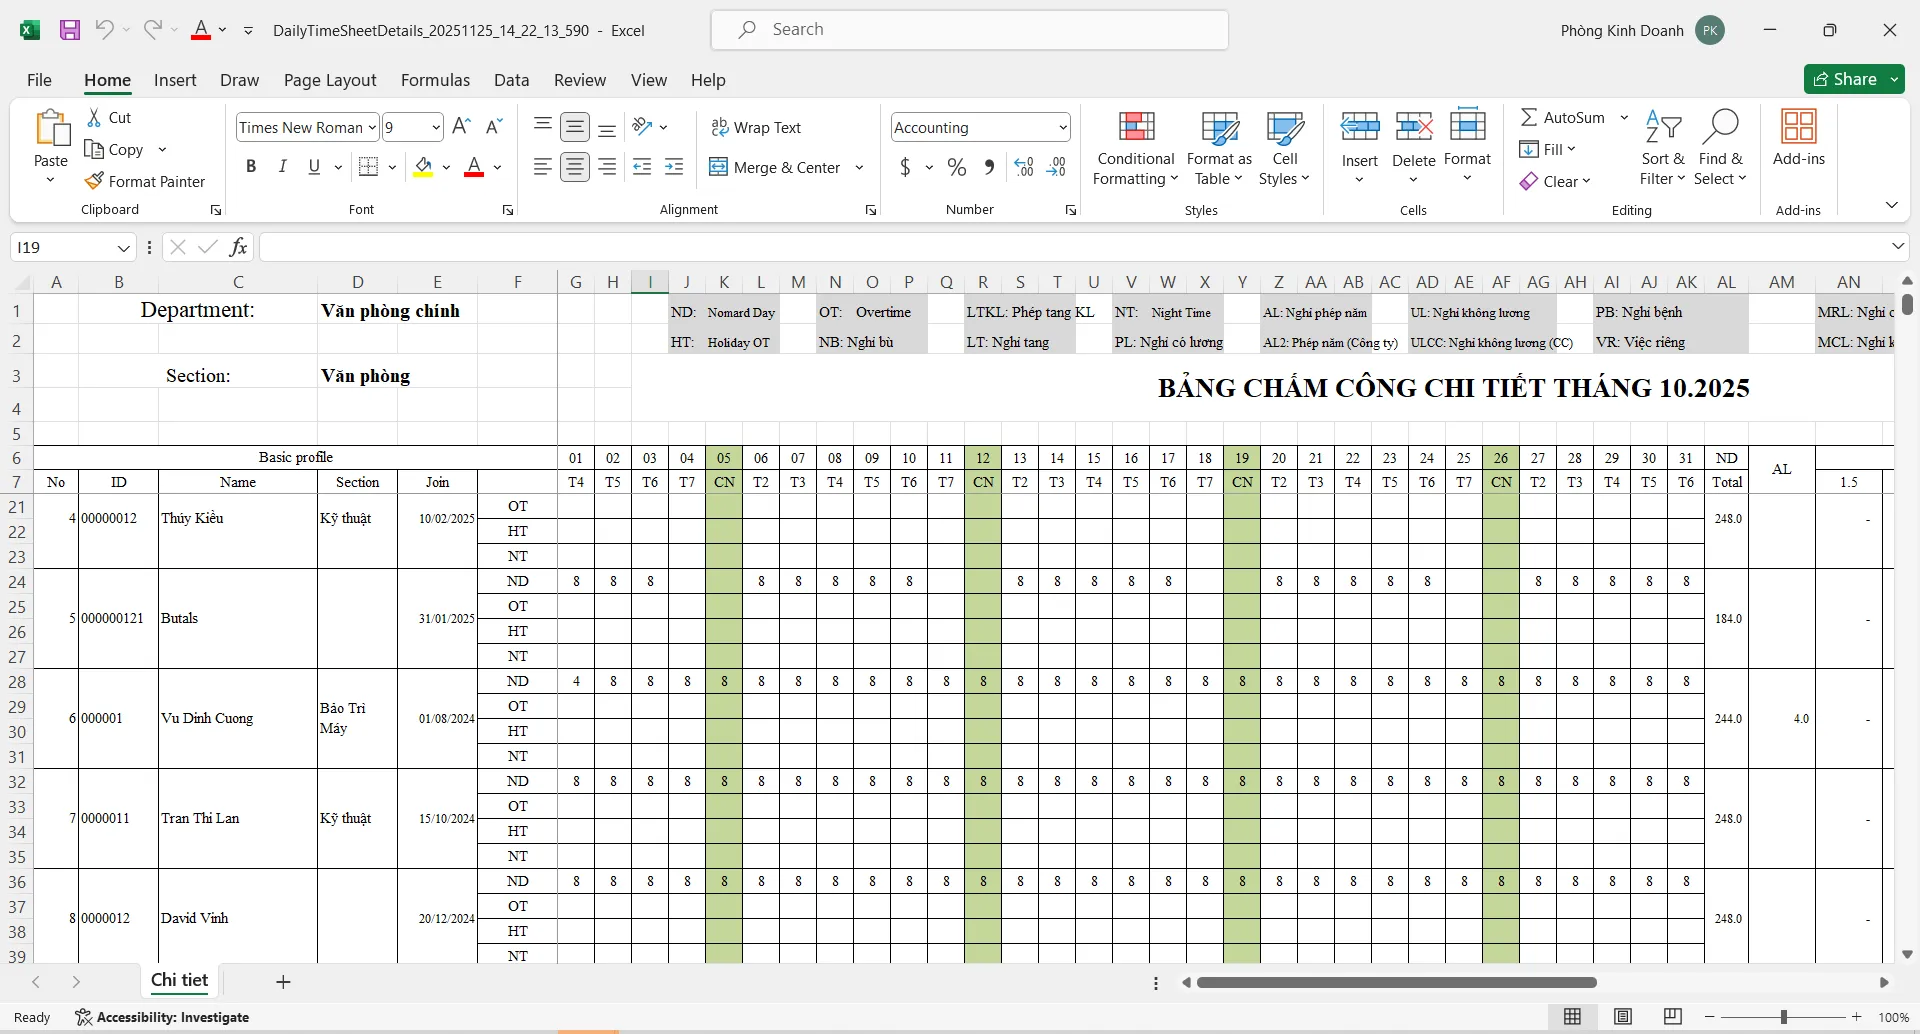Click Increase Font Size icon
This screenshot has height=1034, width=1920.
(x=461, y=126)
